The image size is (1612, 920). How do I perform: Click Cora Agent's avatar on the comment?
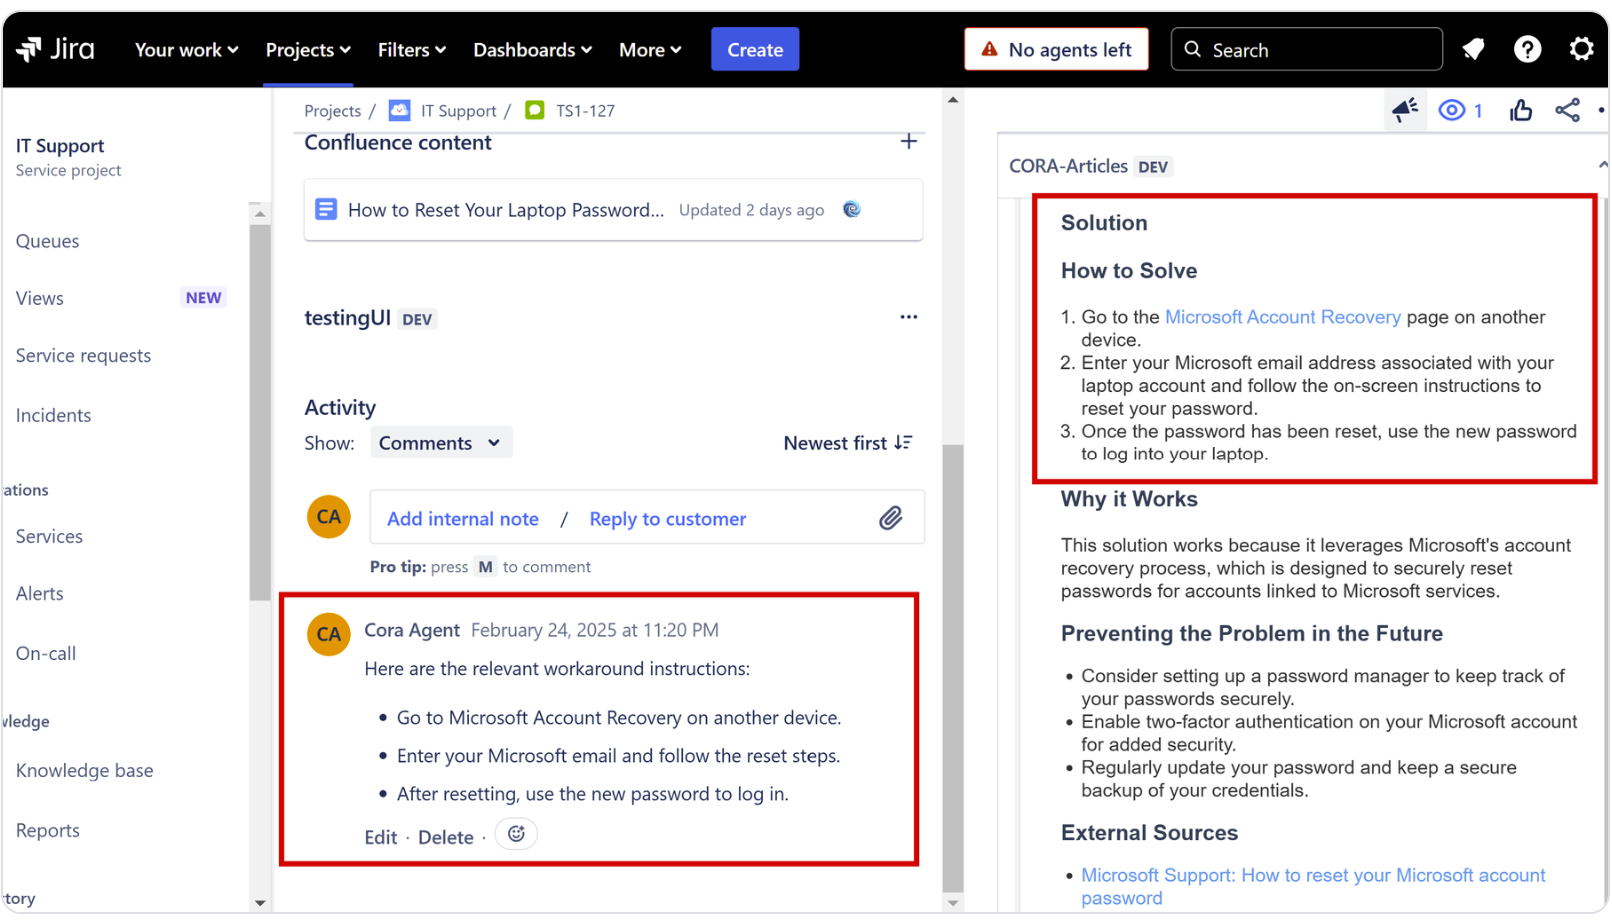329,634
